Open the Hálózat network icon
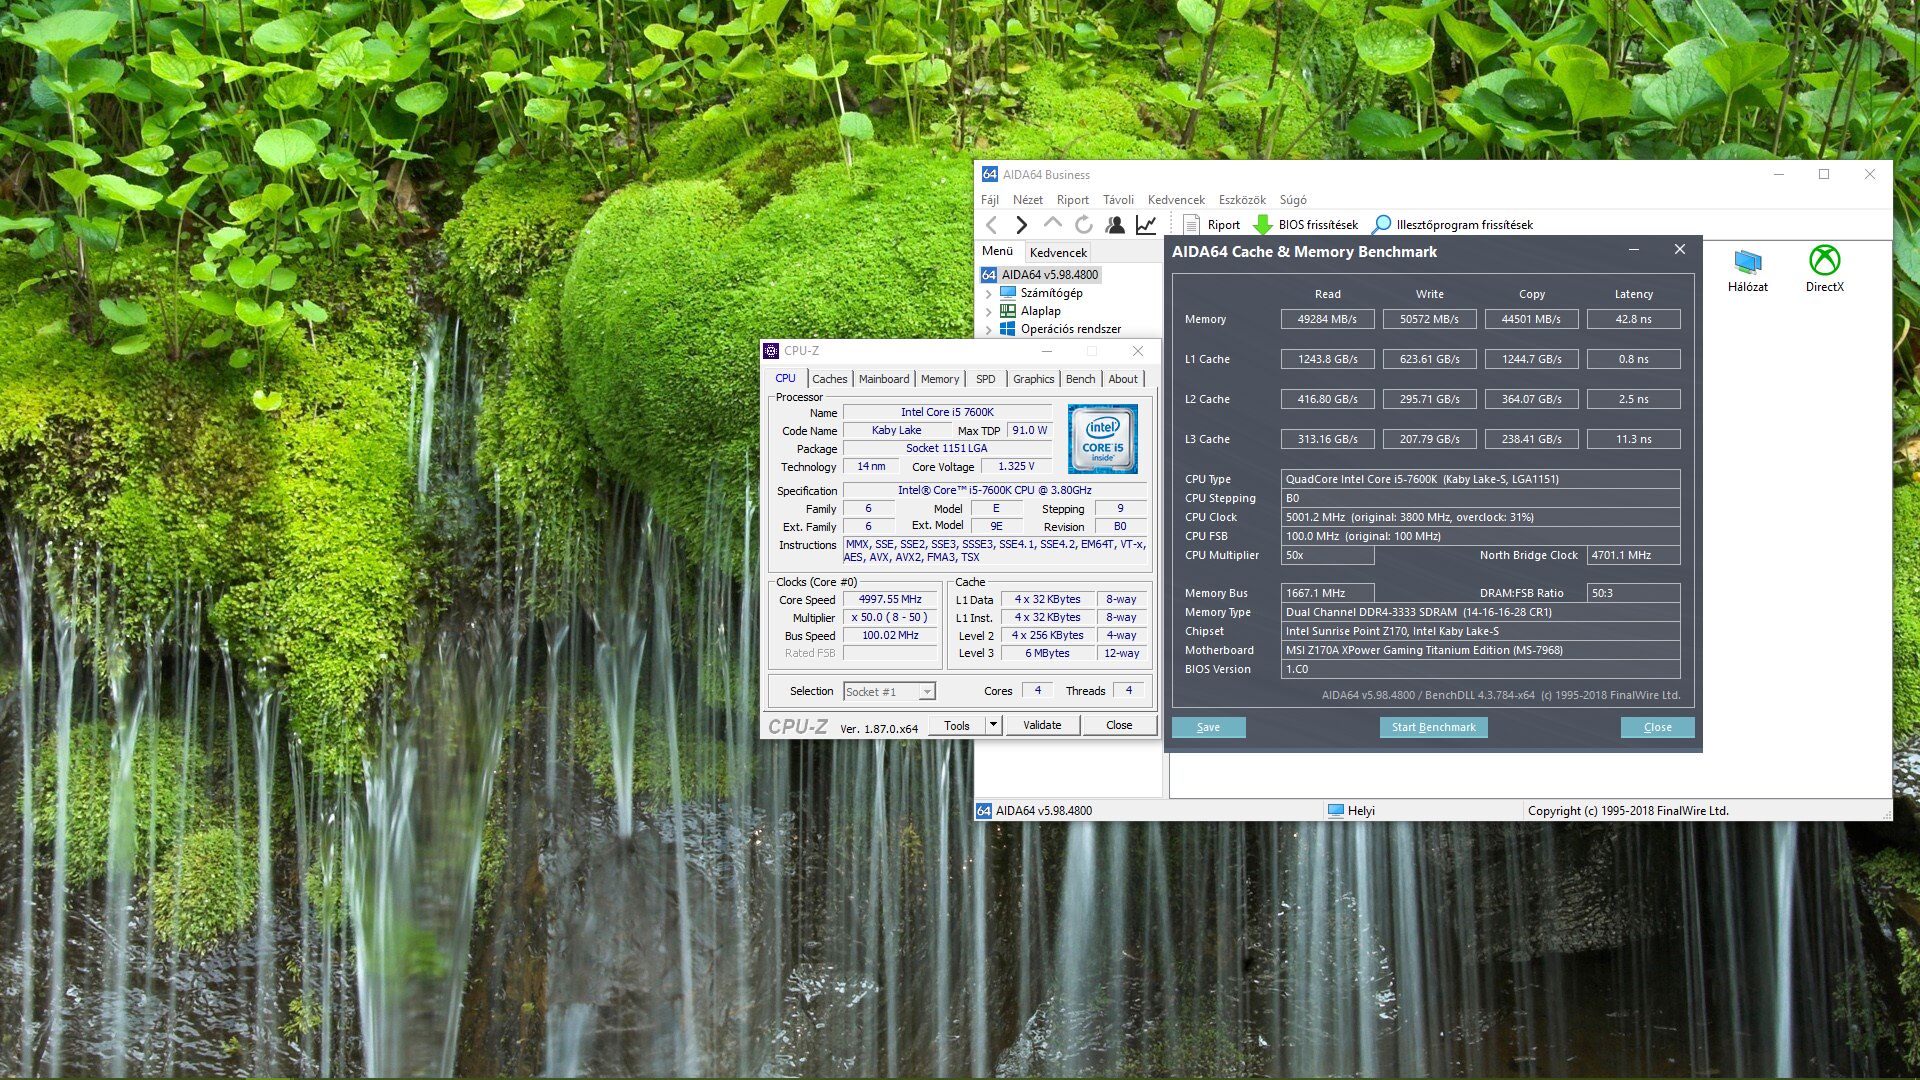 point(1747,262)
